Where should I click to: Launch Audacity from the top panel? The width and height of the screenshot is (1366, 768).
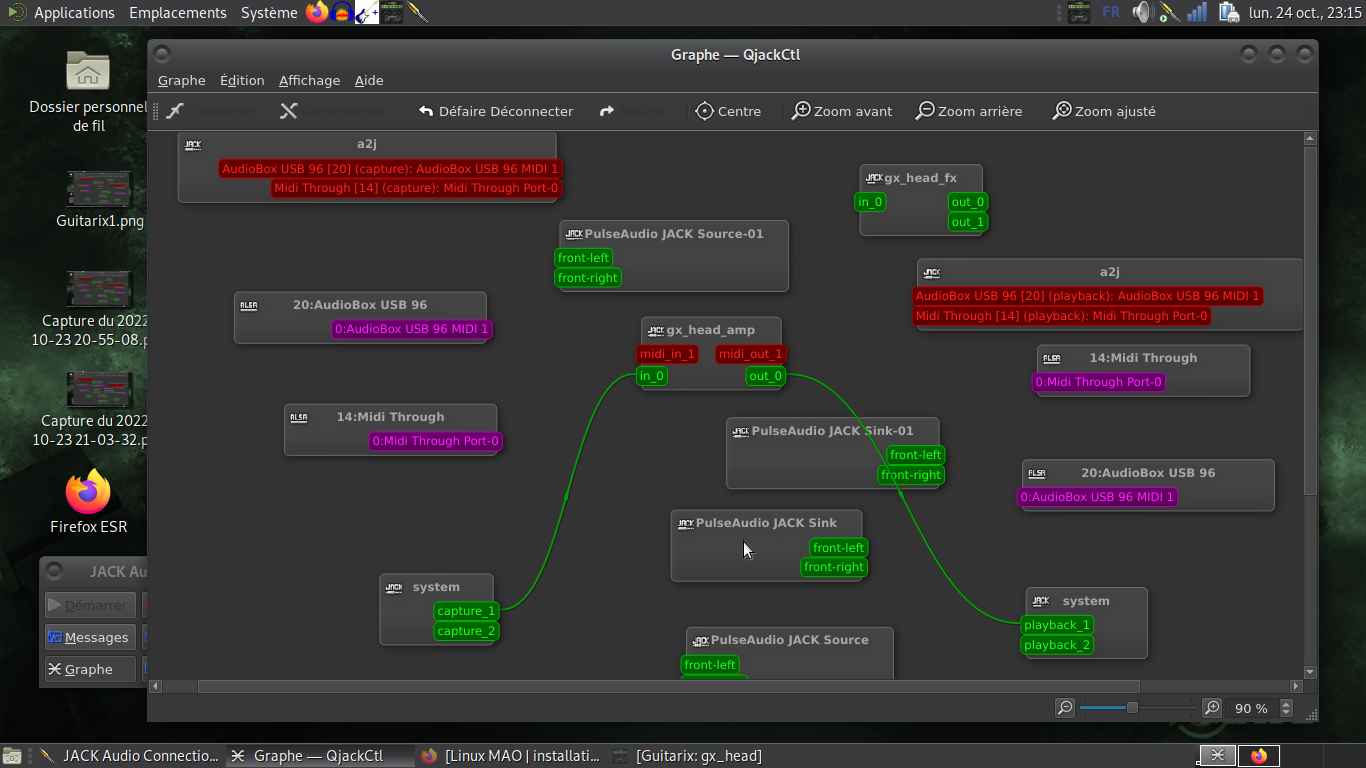click(342, 12)
